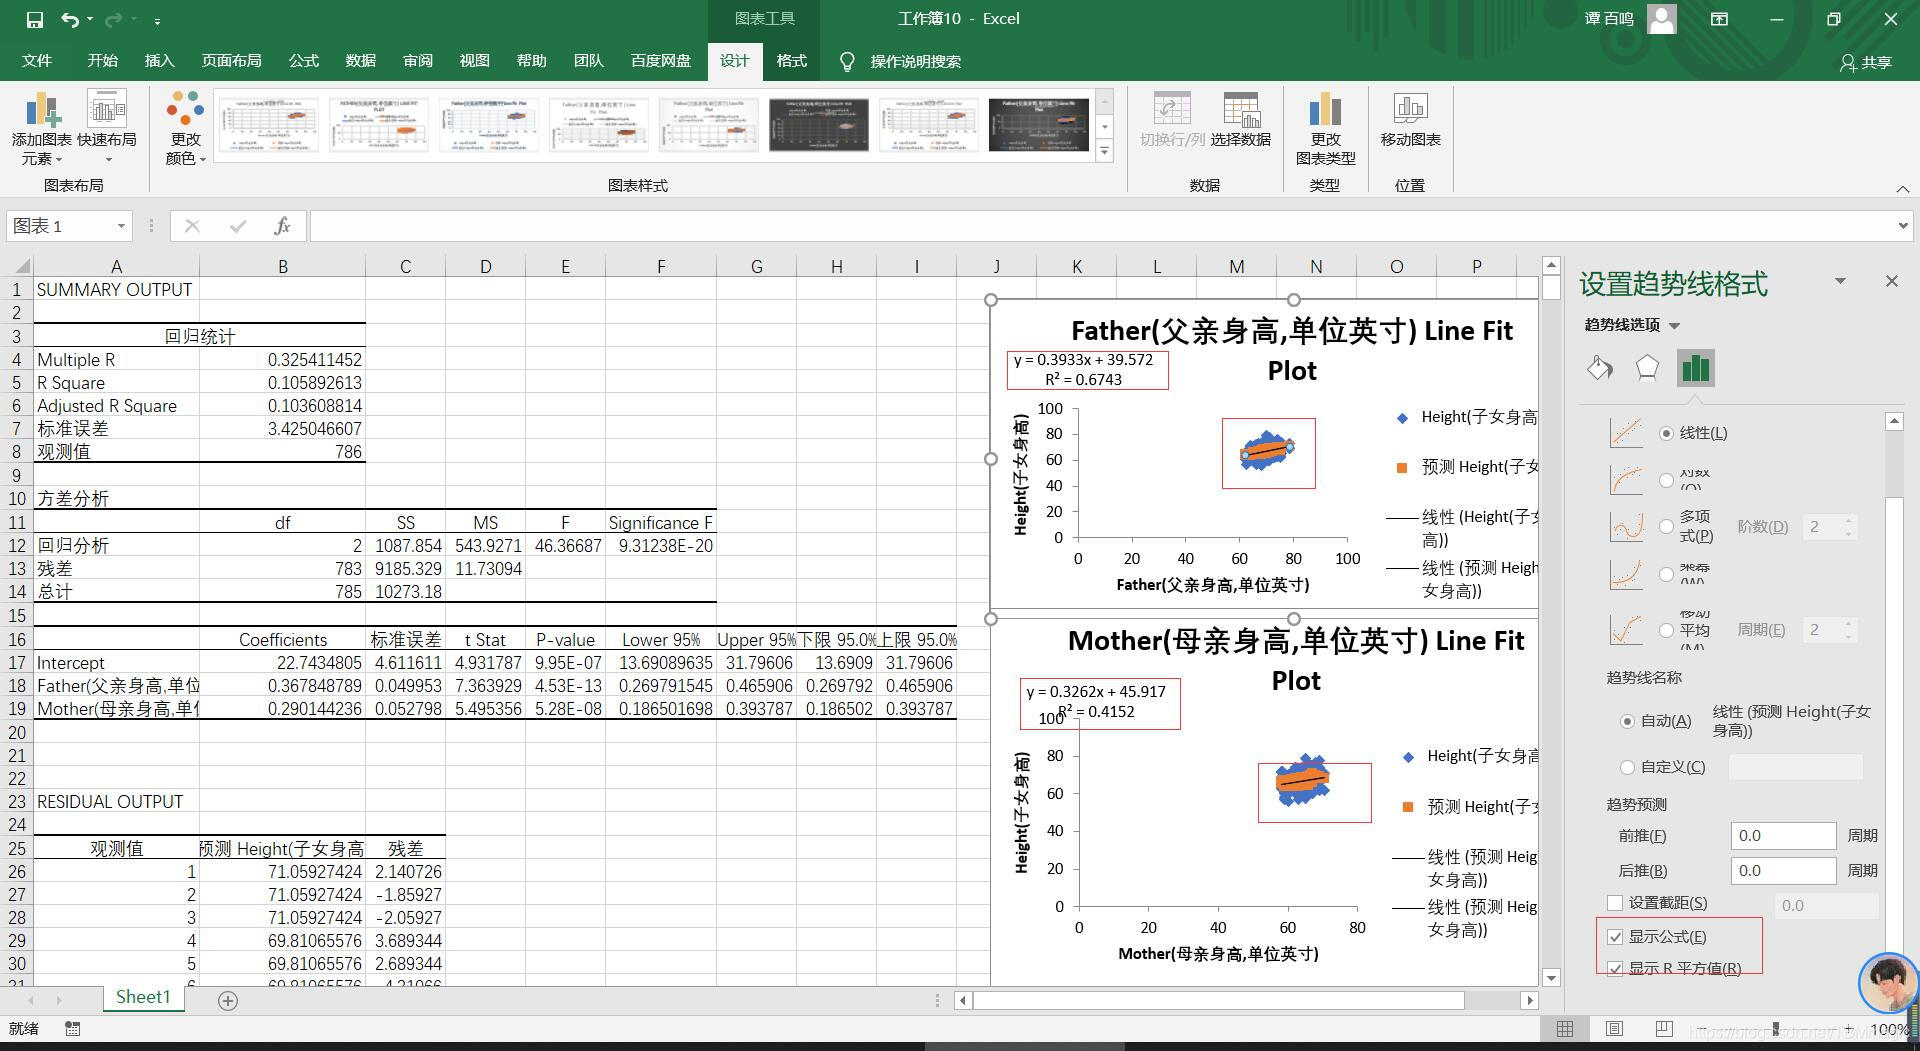Open the Insert (插入) tab
Screen dimensions: 1920x1051
(159, 61)
